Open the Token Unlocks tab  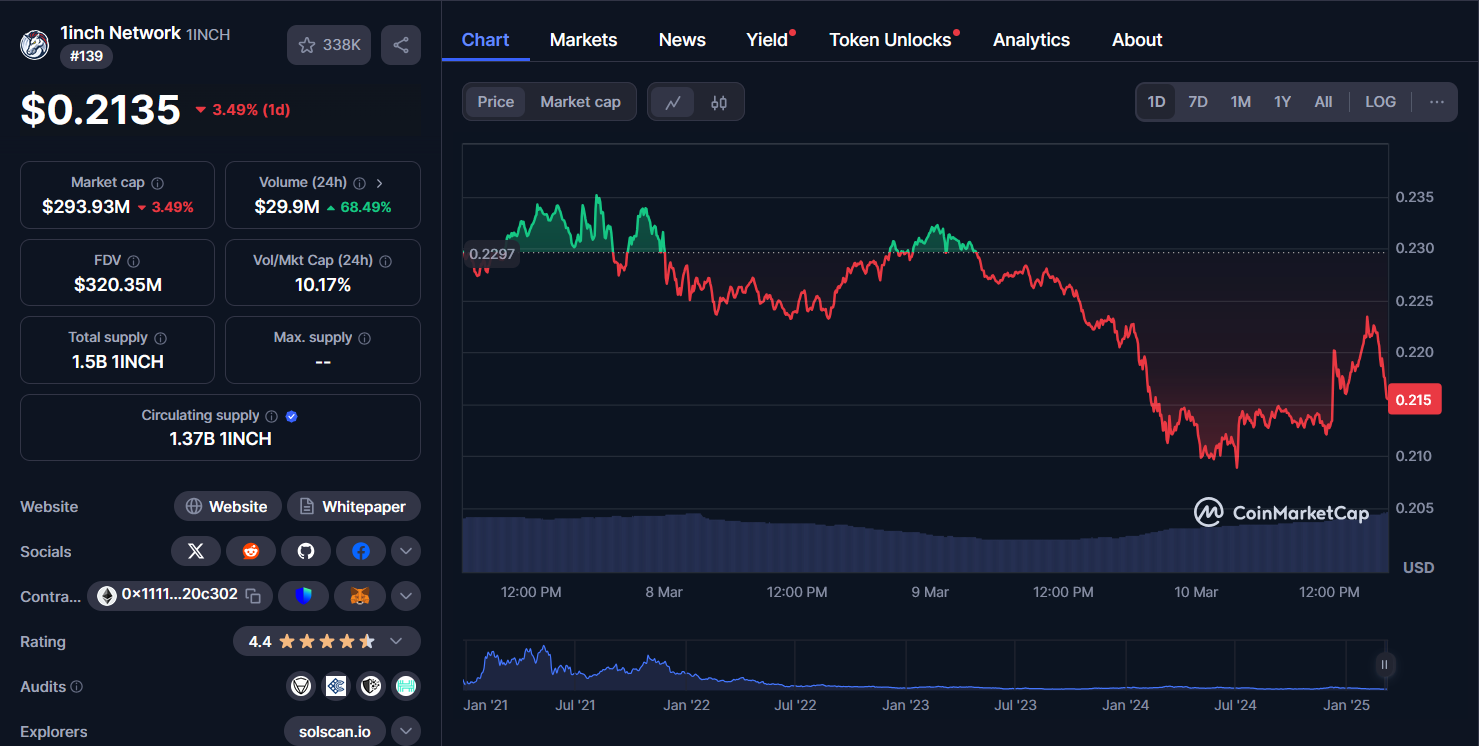(890, 39)
